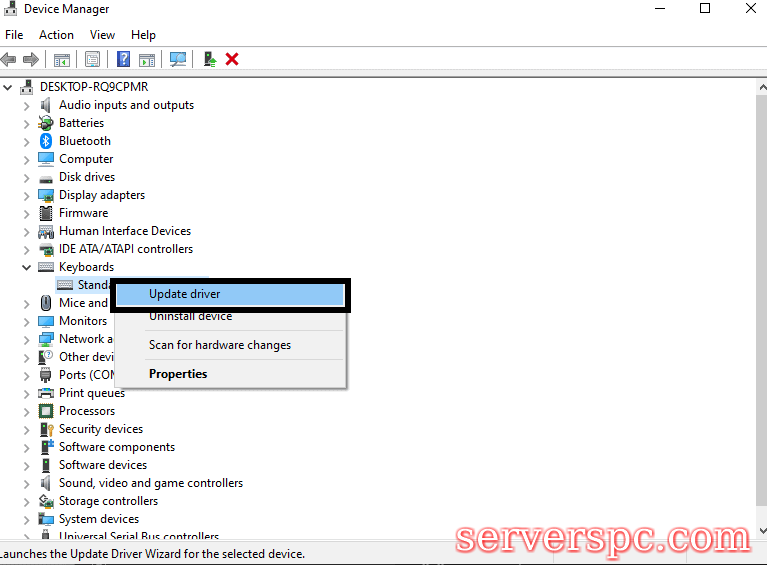Screen dimensions: 767x565
Task: Open the Properties sheet toolbar icon
Action: (92, 60)
